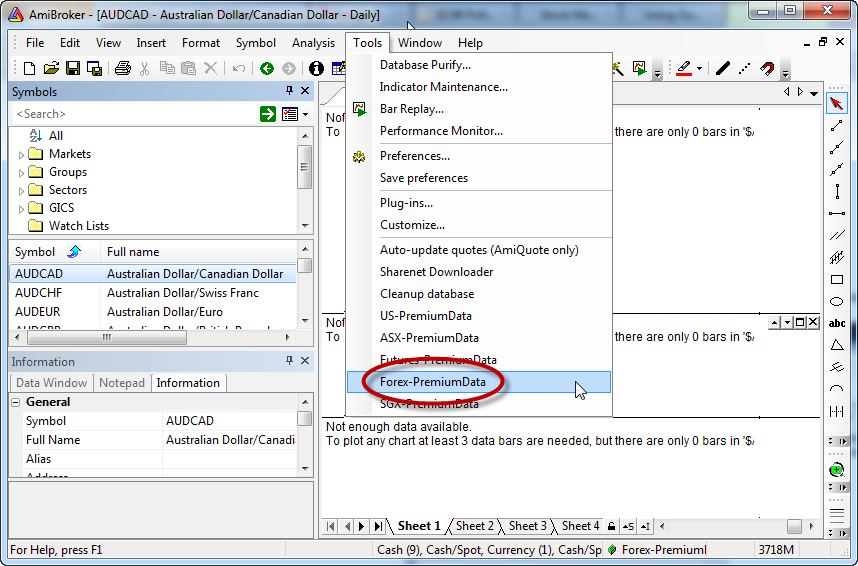The width and height of the screenshot is (858, 566).
Task: Select the thick line style icon
Action: coord(723,68)
